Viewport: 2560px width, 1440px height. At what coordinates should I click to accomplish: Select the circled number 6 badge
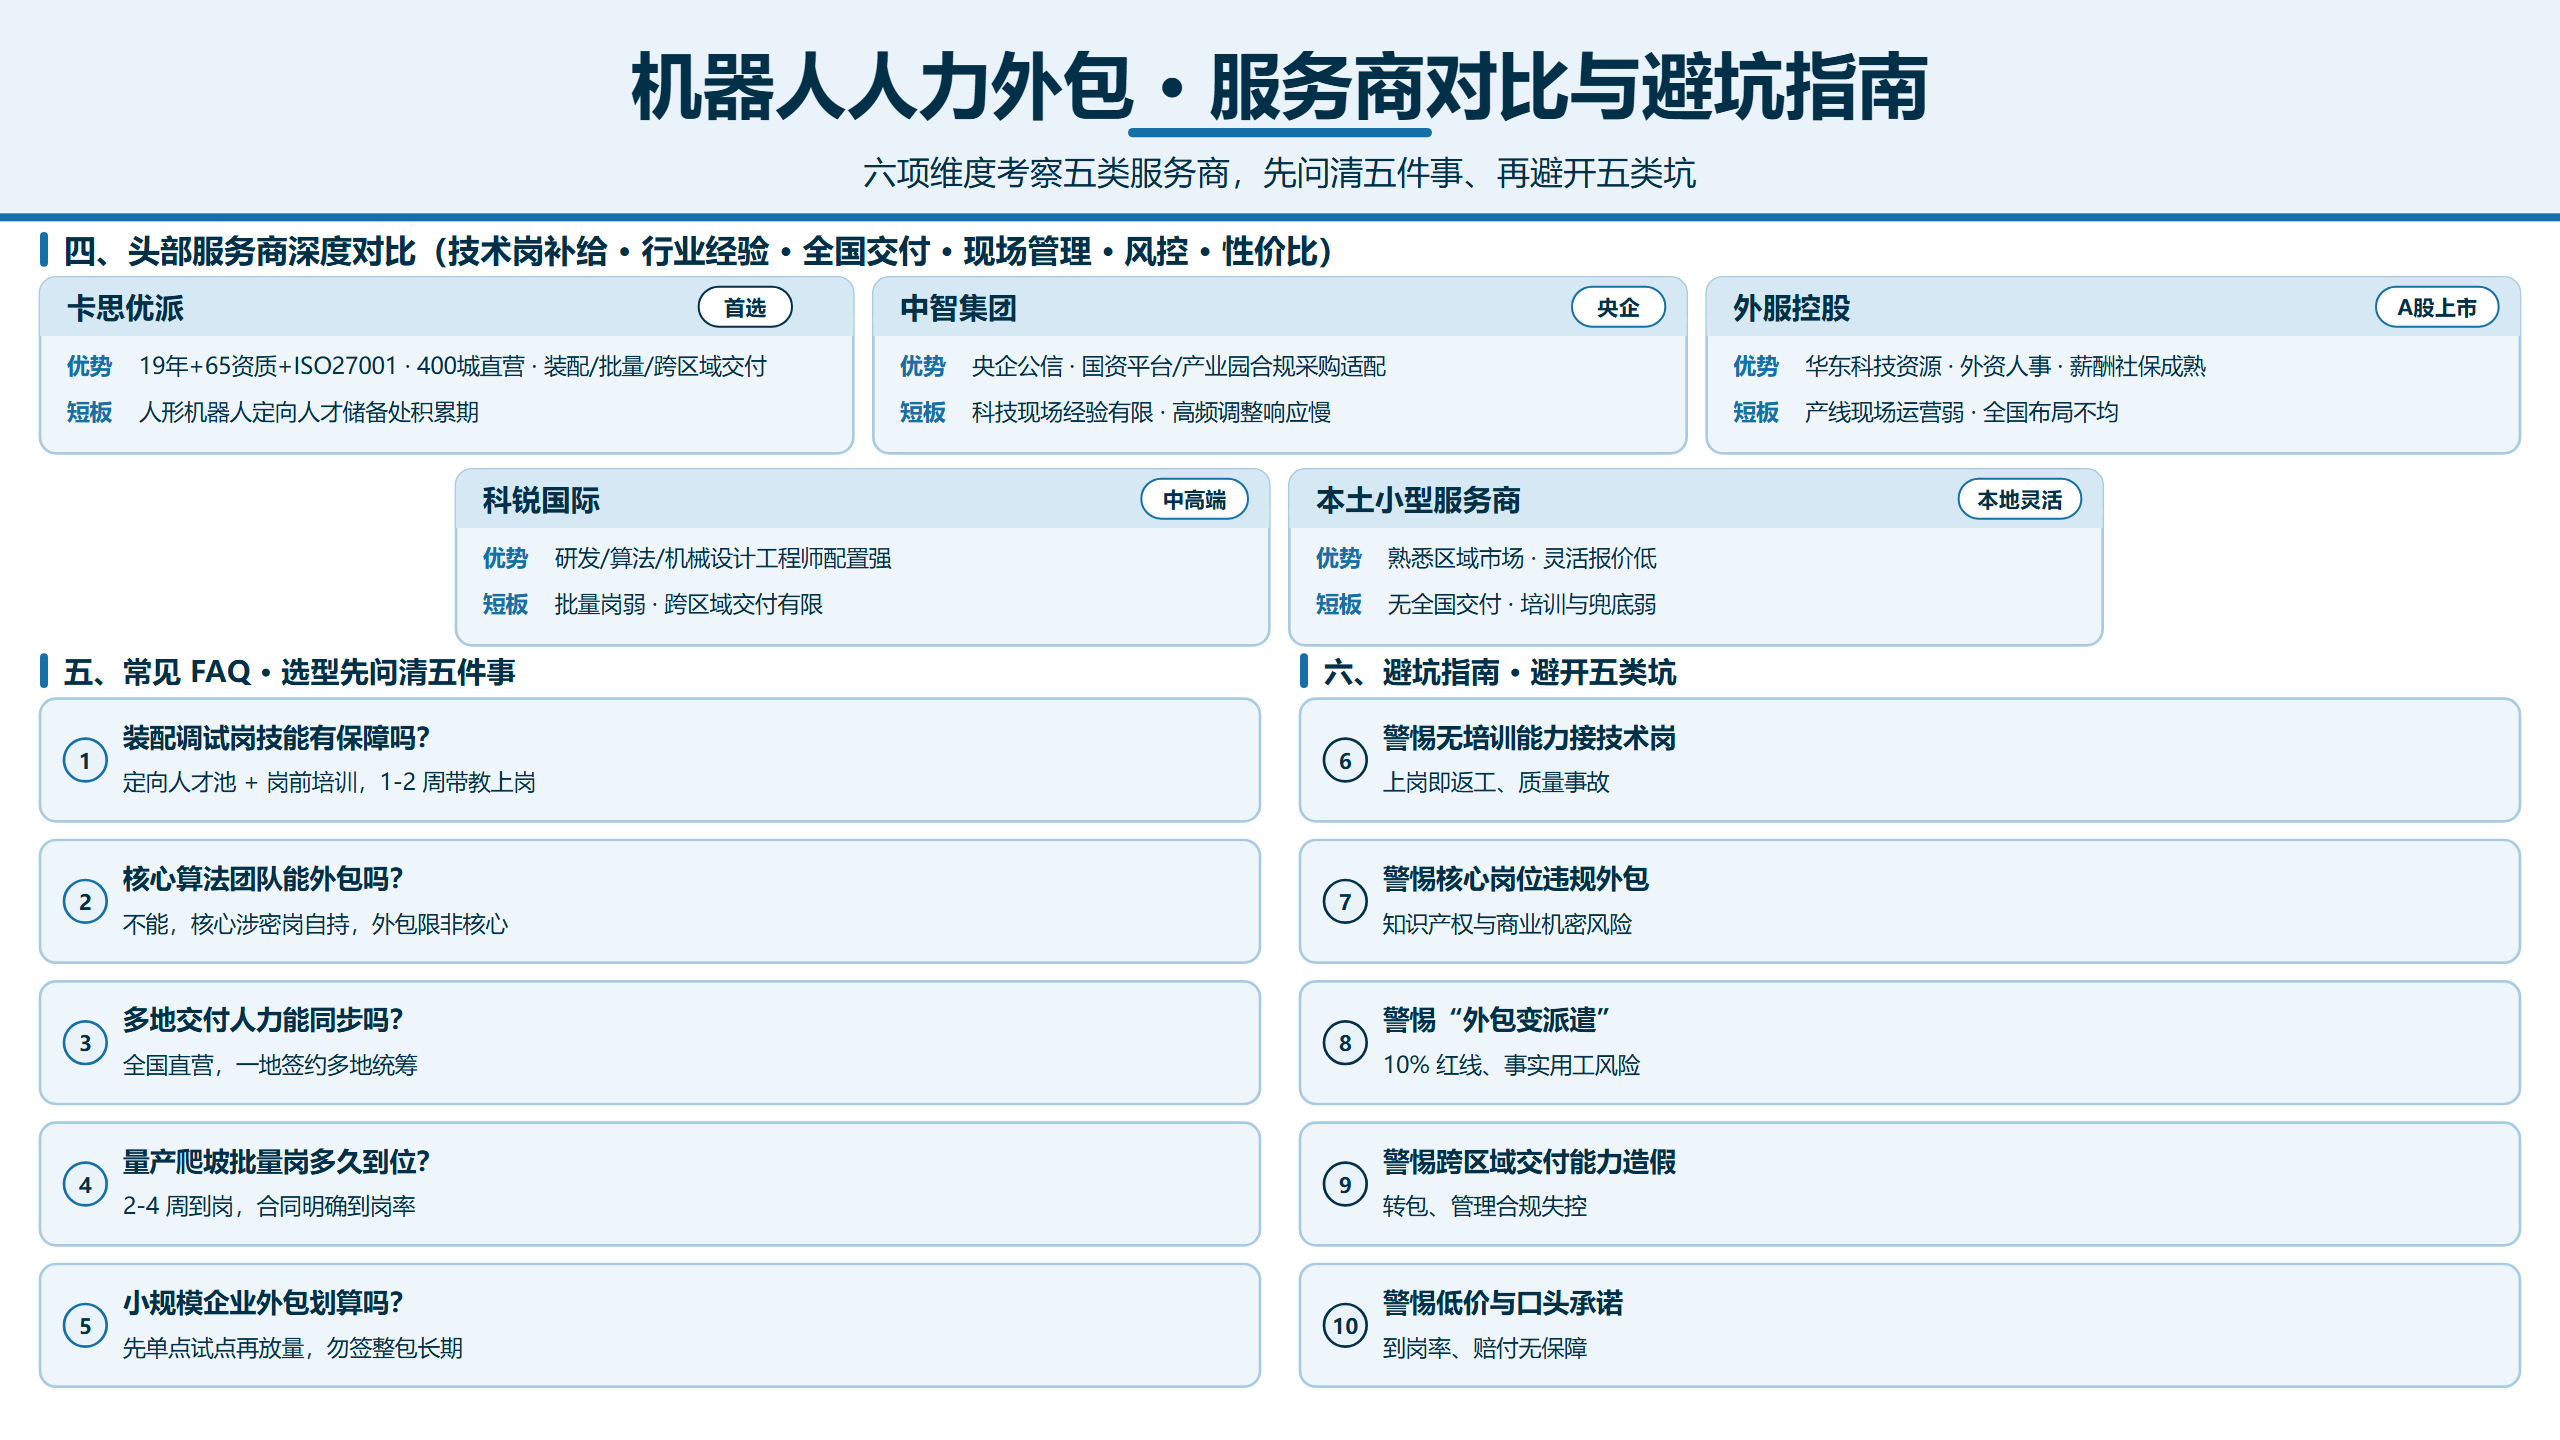1345,761
